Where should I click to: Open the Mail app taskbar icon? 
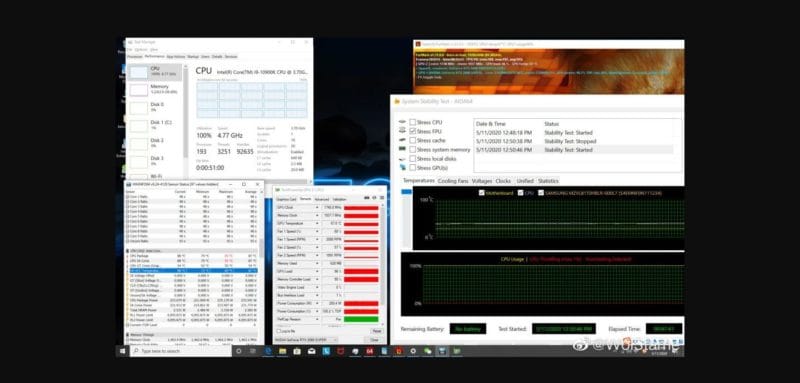[x=311, y=351]
